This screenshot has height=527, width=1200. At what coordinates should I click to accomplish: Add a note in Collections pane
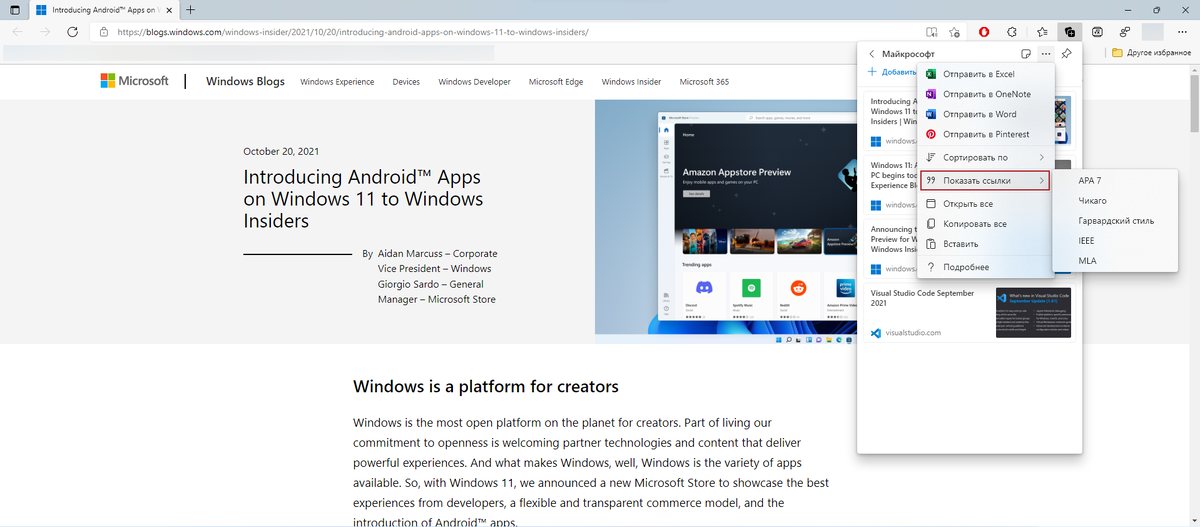(1025, 53)
